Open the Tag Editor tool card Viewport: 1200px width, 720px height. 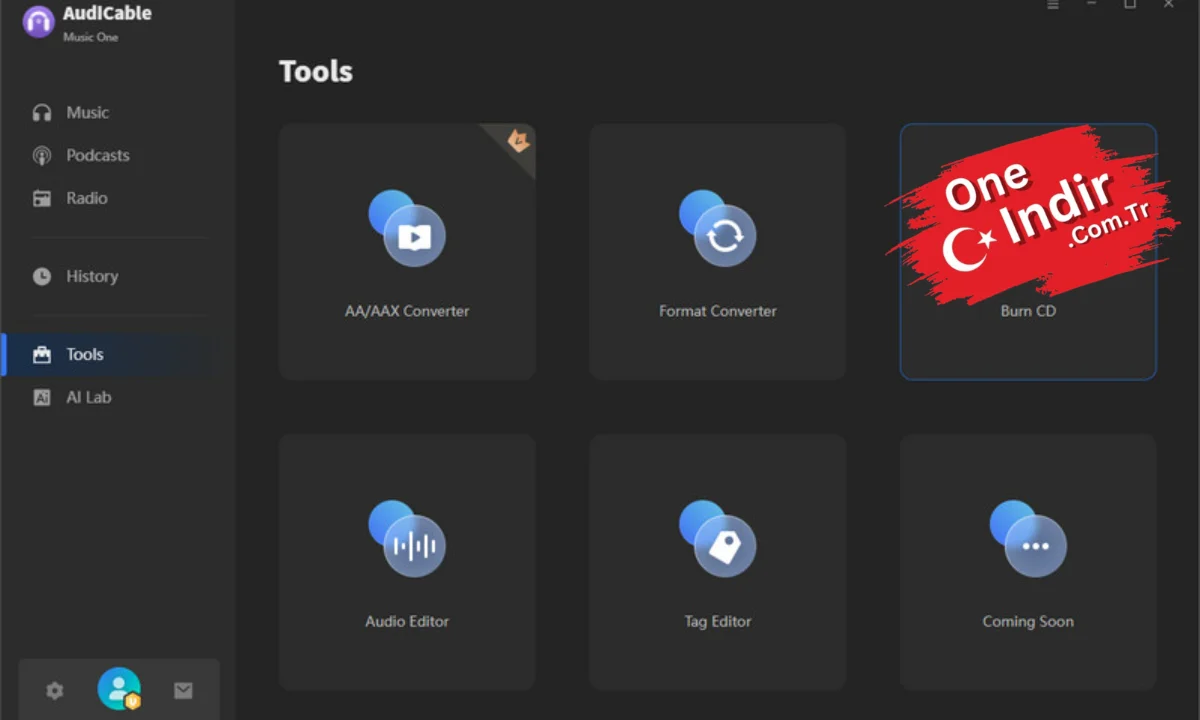click(718, 562)
